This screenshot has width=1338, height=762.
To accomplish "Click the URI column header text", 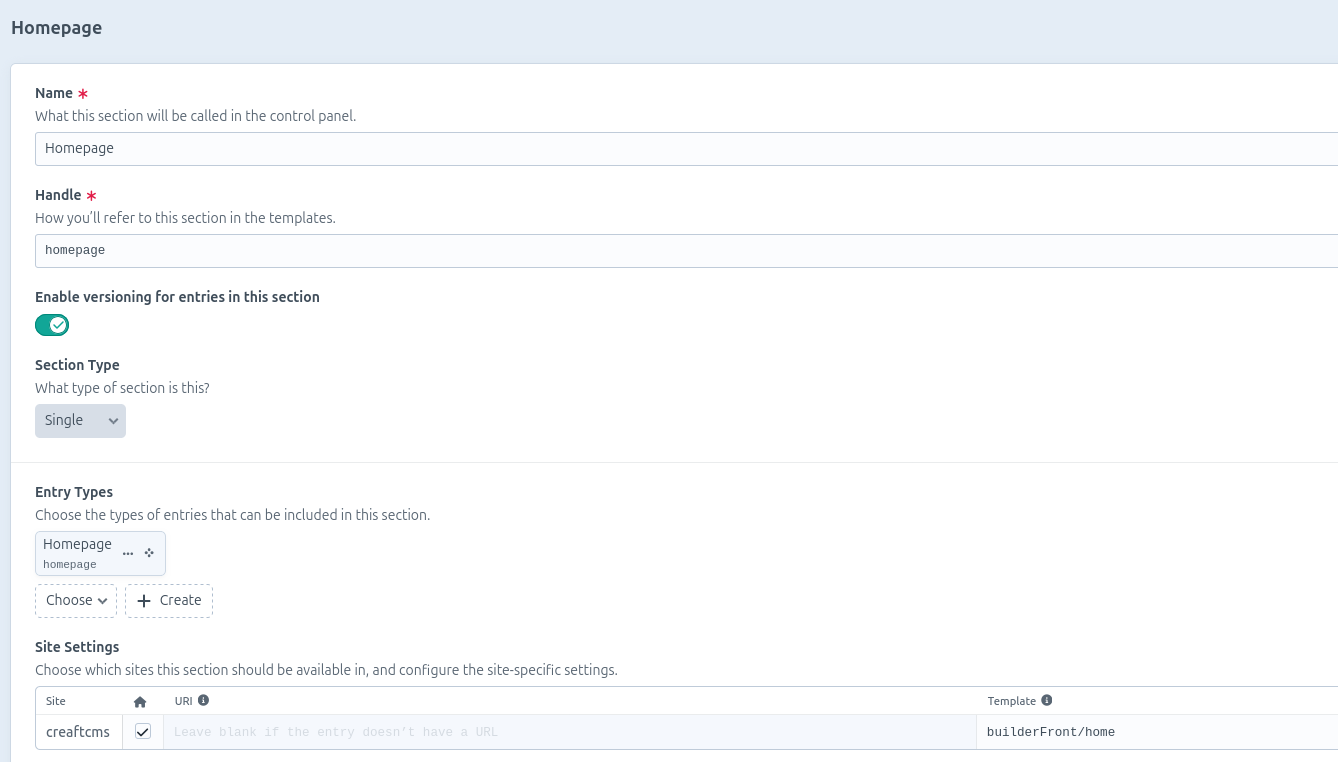I will click(183, 701).
